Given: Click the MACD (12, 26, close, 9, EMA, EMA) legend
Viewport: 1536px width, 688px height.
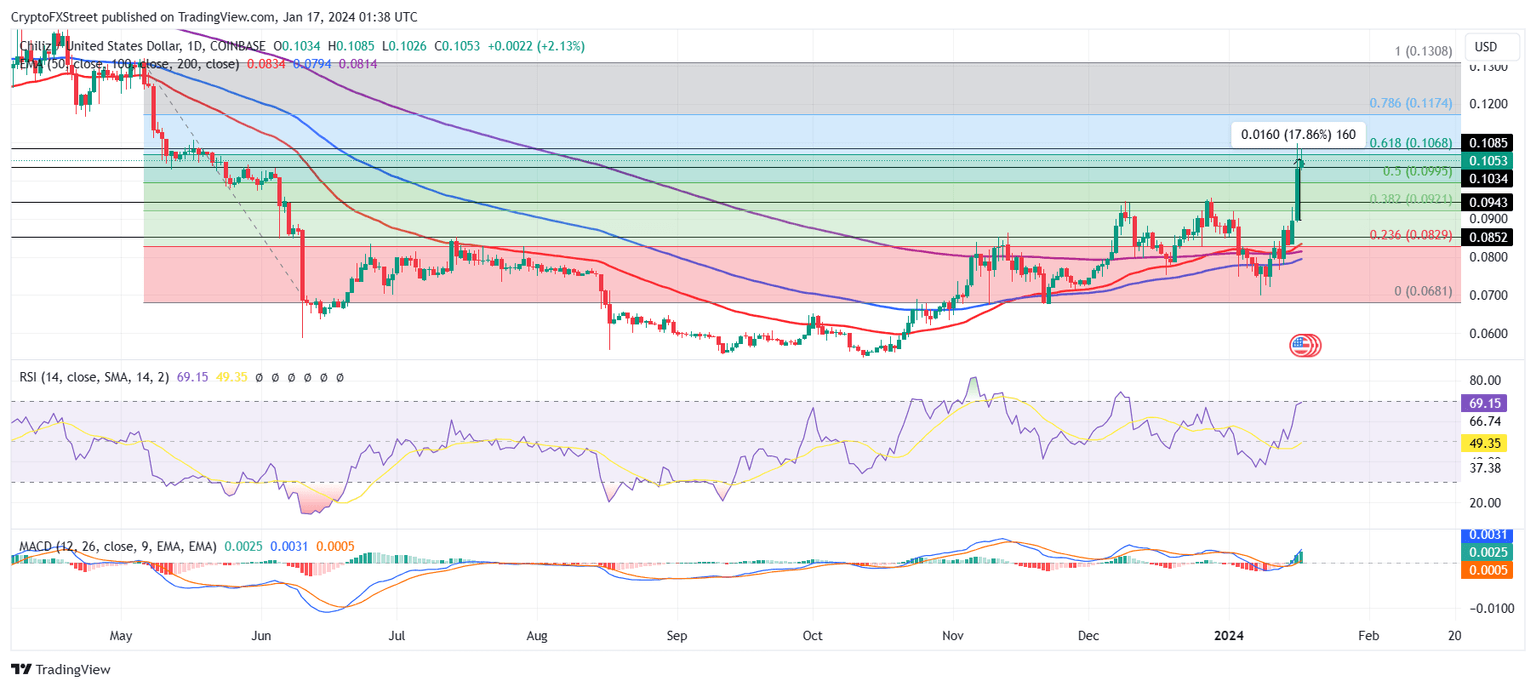Looking at the screenshot, I should 118,547.
